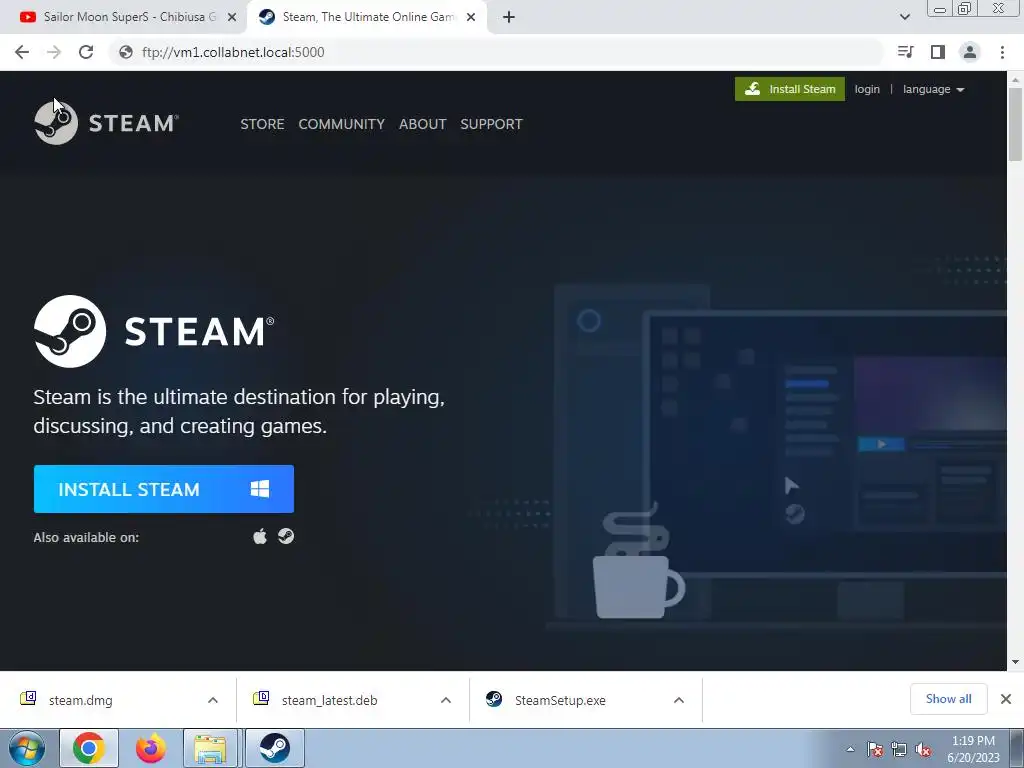Click the network tray icon
Screen dimensions: 1024x768
[x=899, y=750]
